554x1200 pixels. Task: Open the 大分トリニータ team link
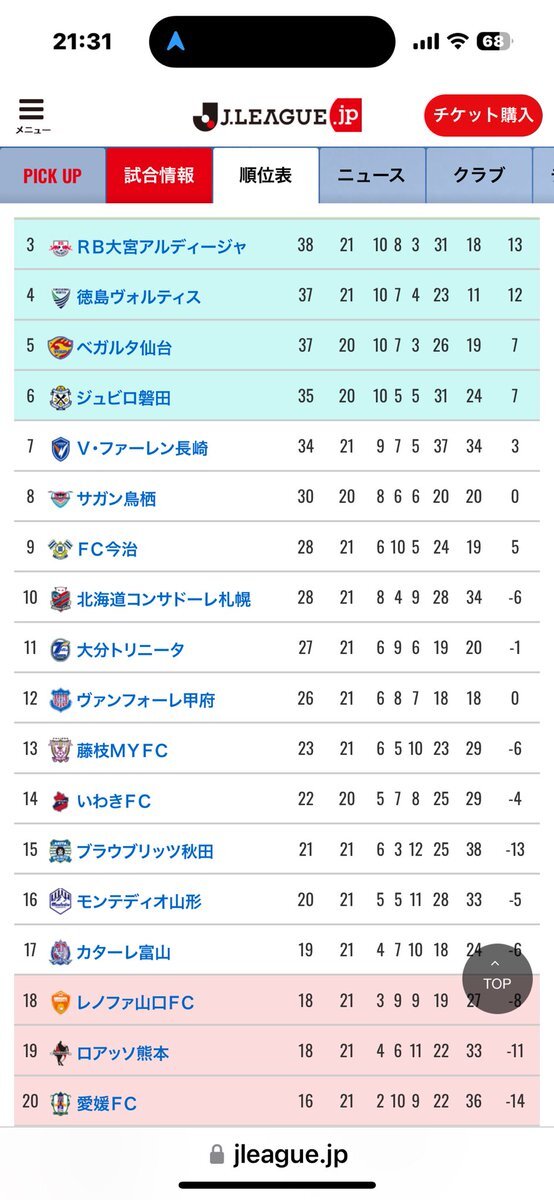coord(131,649)
